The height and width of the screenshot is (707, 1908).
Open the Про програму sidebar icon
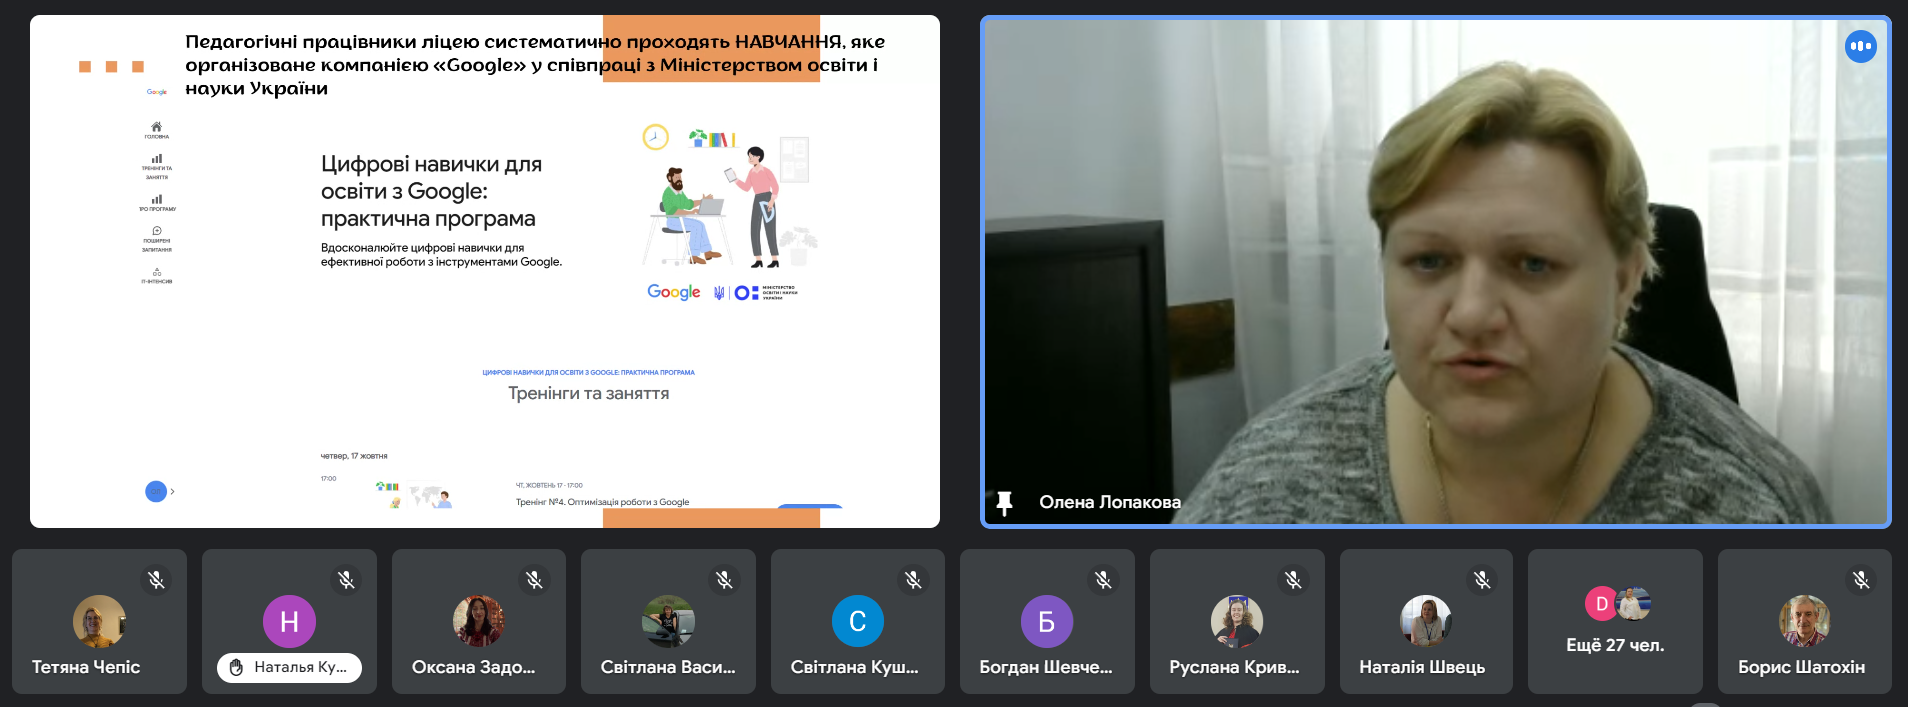pyautogui.click(x=157, y=199)
